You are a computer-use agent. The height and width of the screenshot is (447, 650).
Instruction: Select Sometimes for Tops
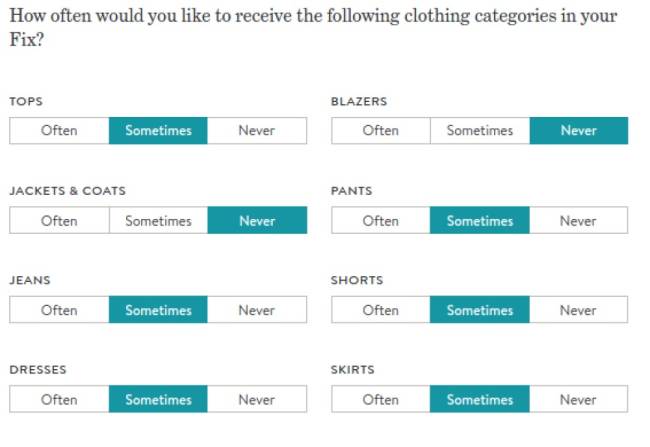[x=158, y=131]
